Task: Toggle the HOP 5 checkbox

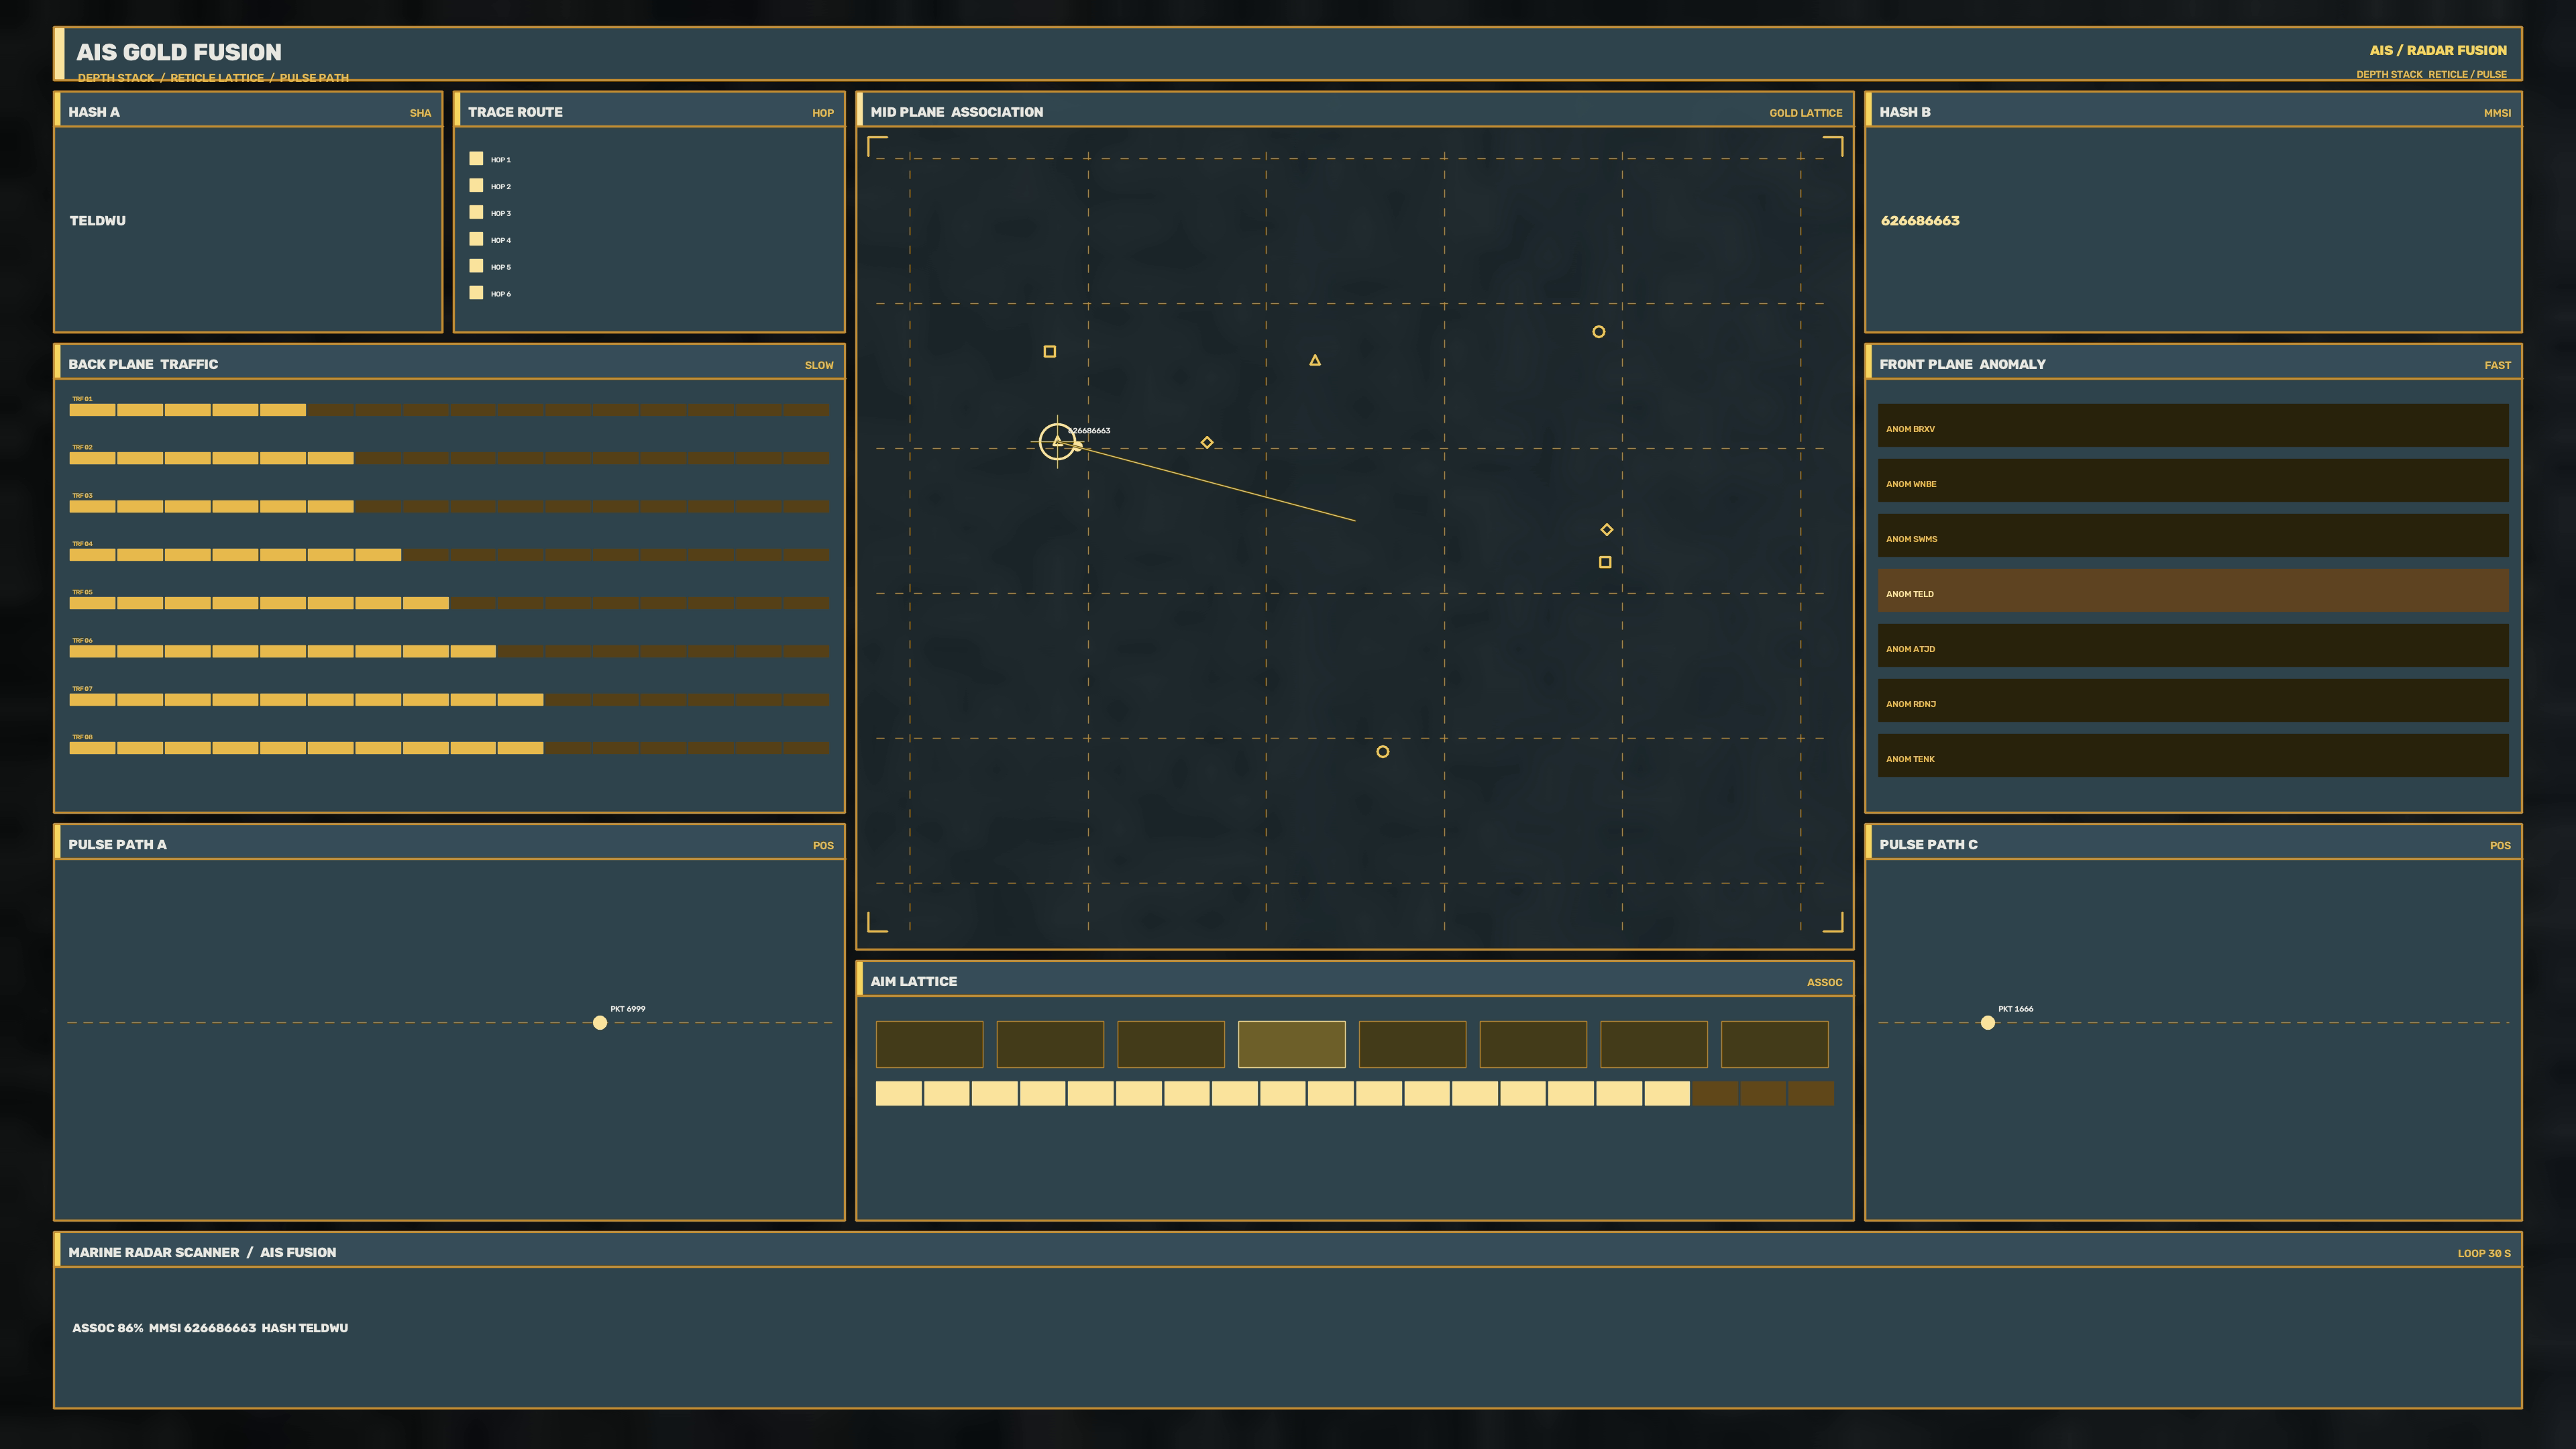Action: [x=476, y=266]
